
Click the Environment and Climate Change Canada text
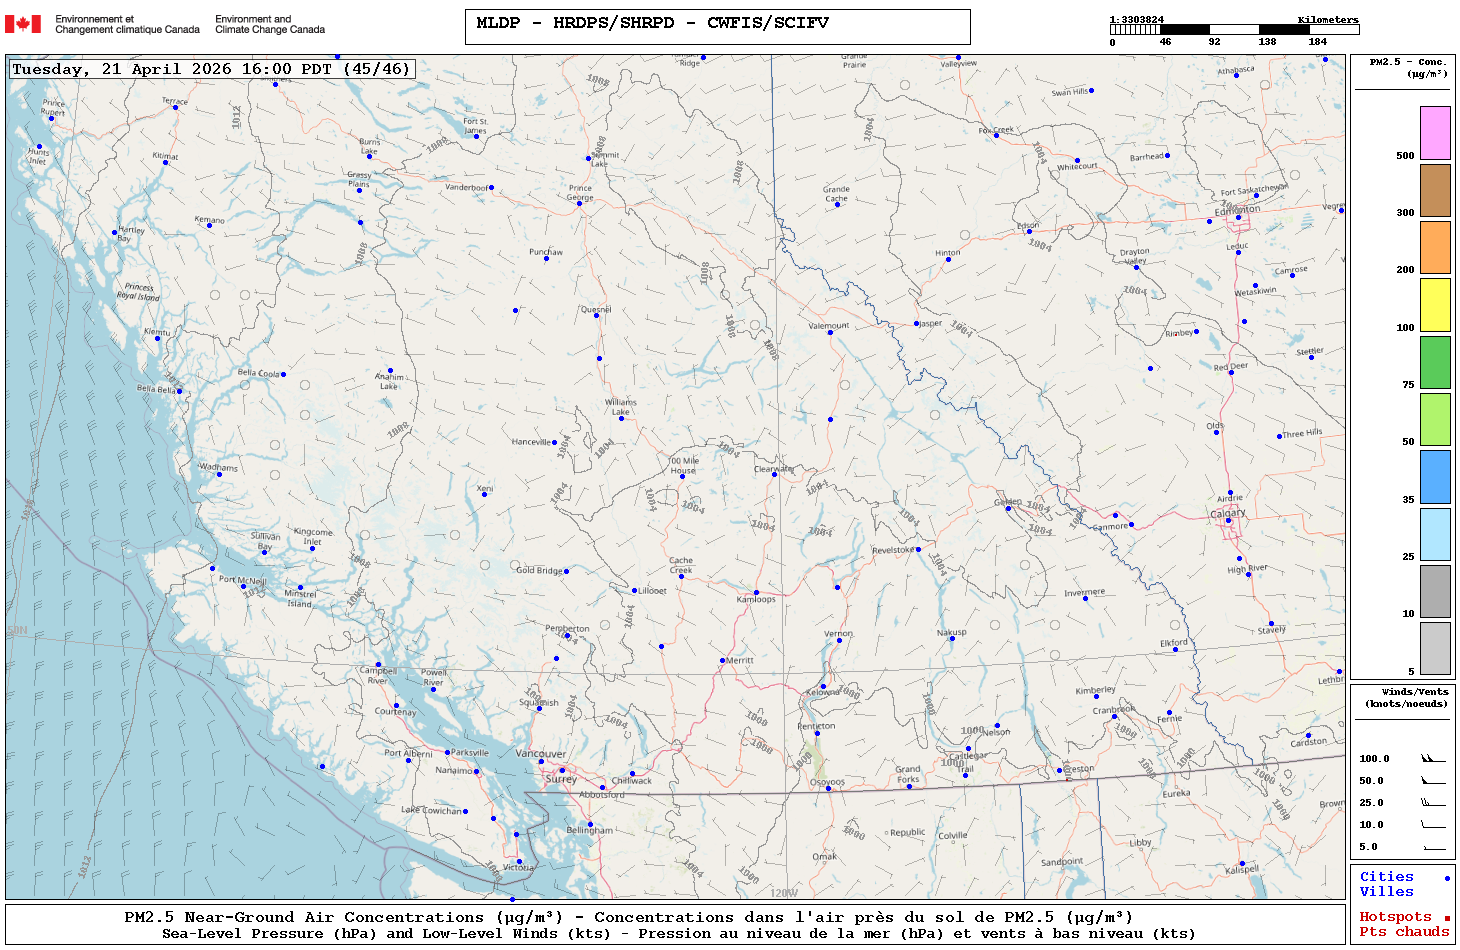(x=270, y=24)
